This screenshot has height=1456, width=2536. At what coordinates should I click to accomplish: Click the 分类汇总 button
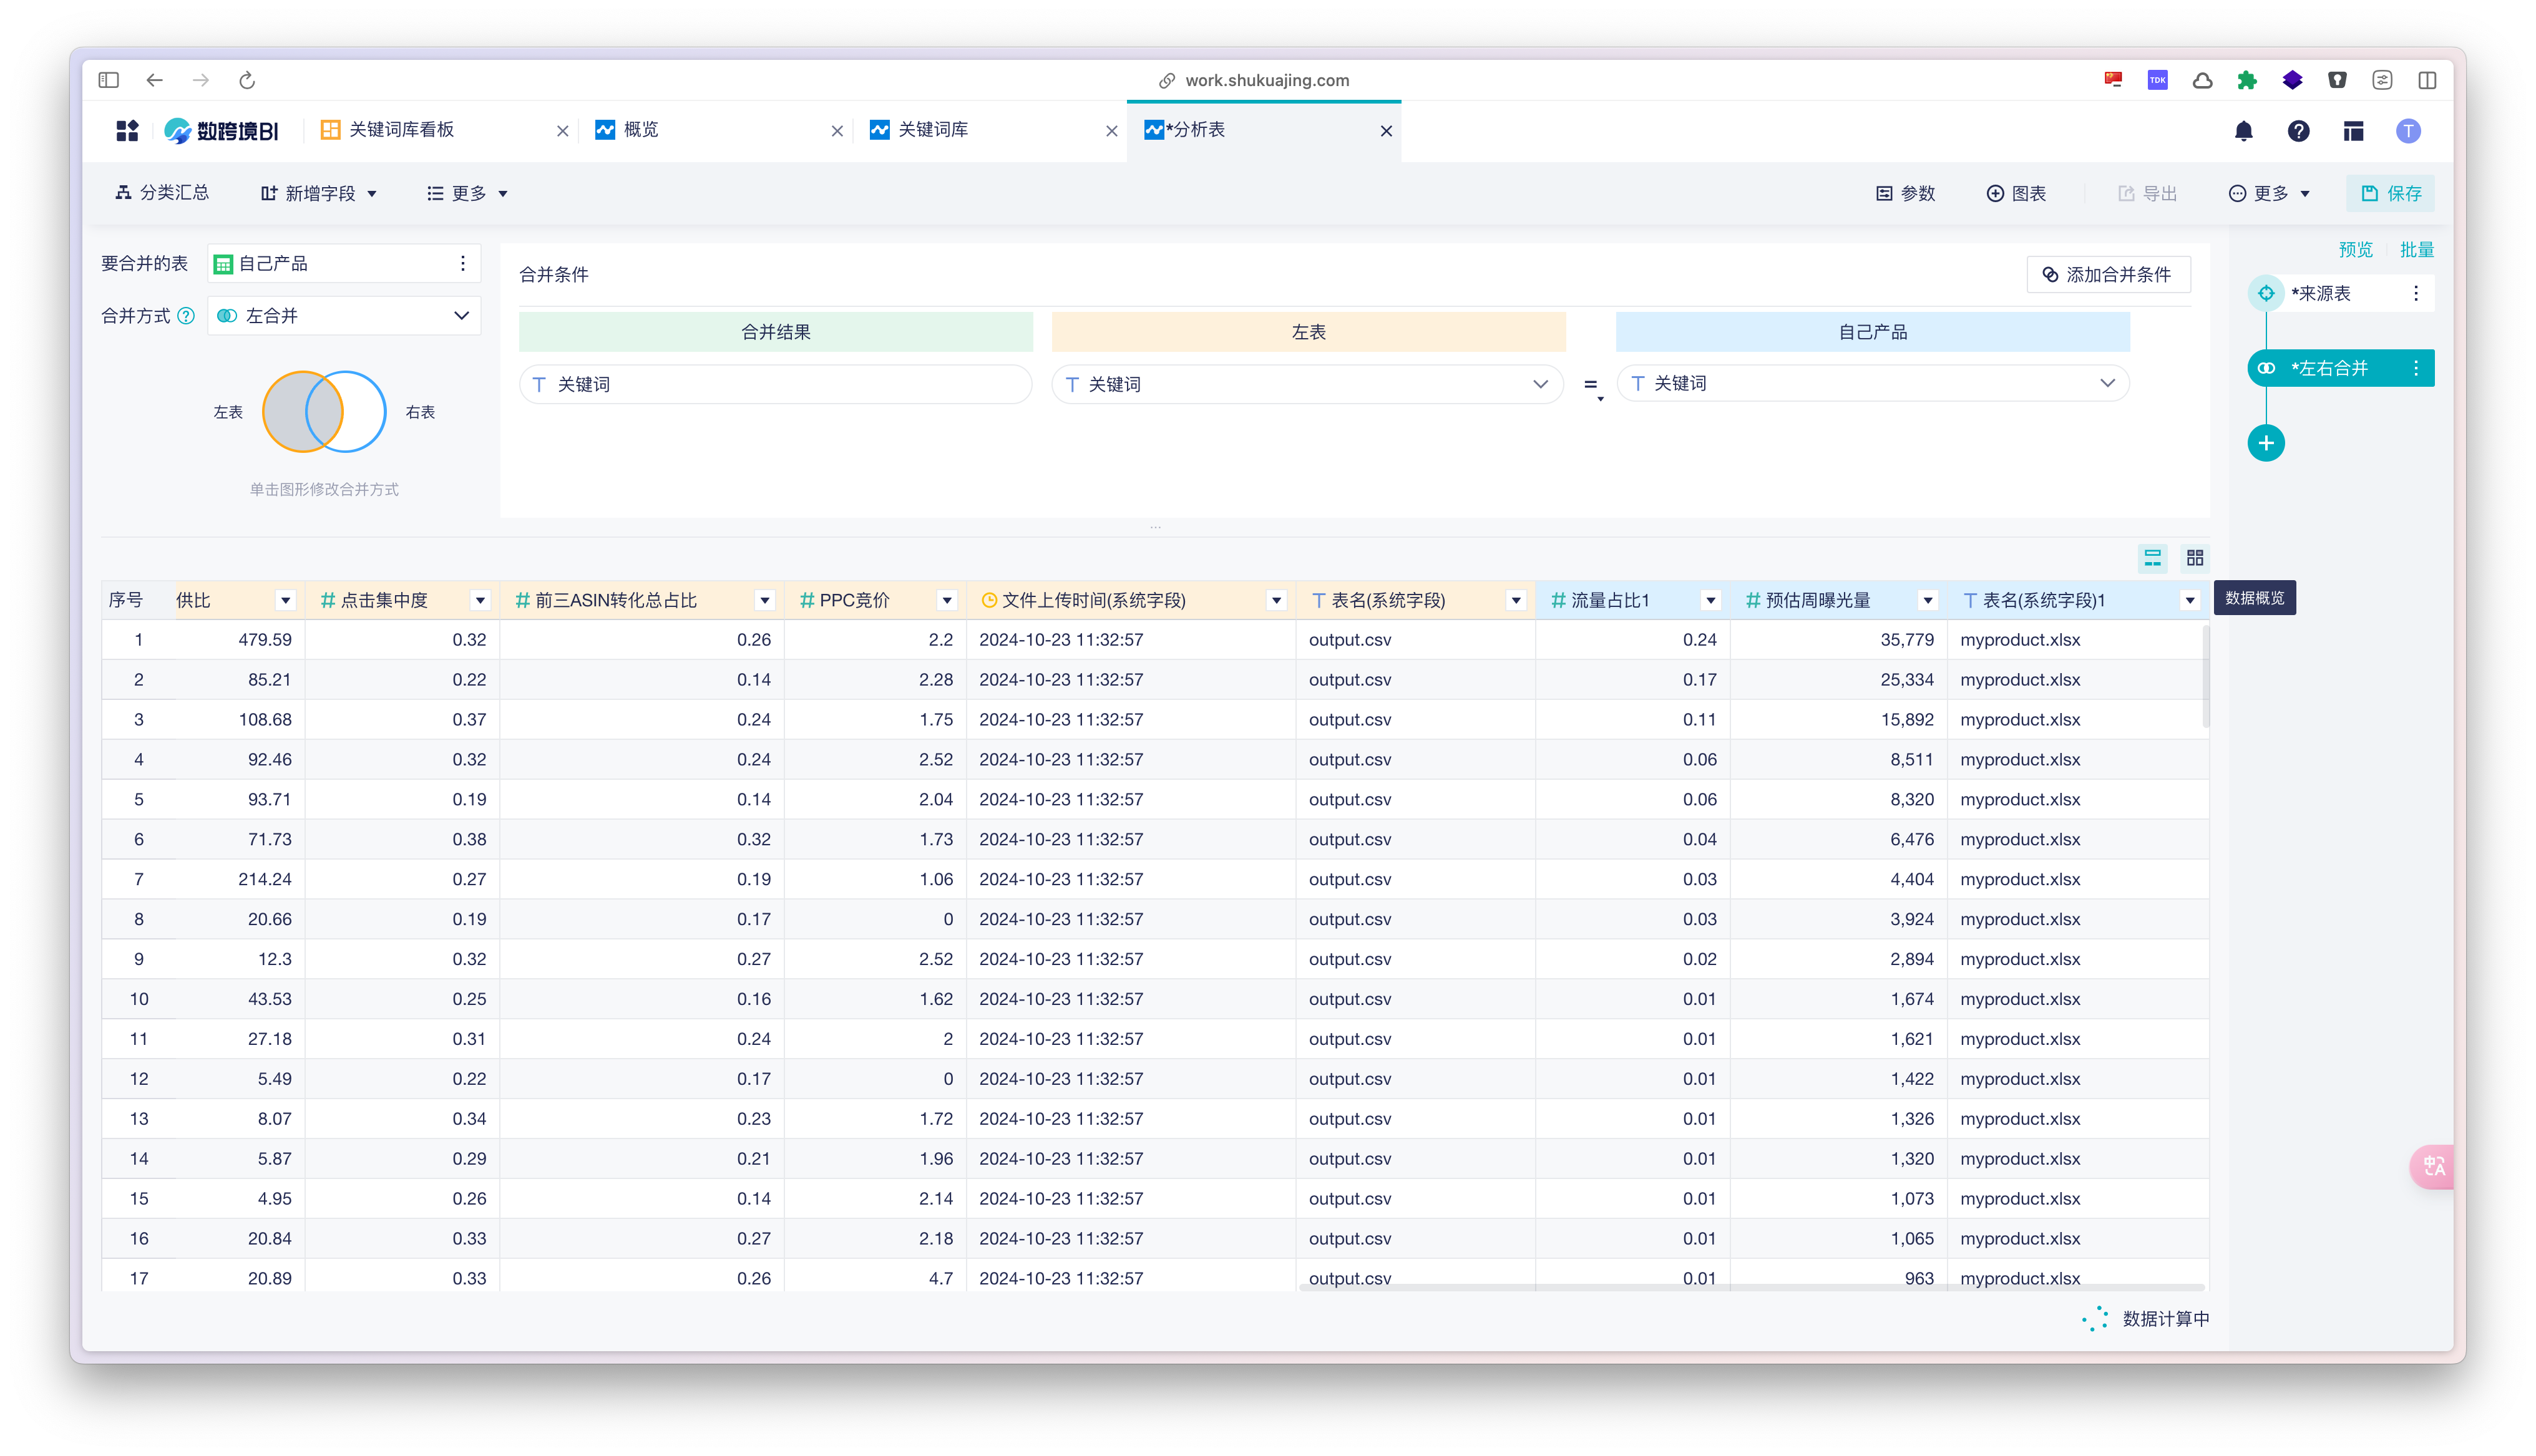162,193
